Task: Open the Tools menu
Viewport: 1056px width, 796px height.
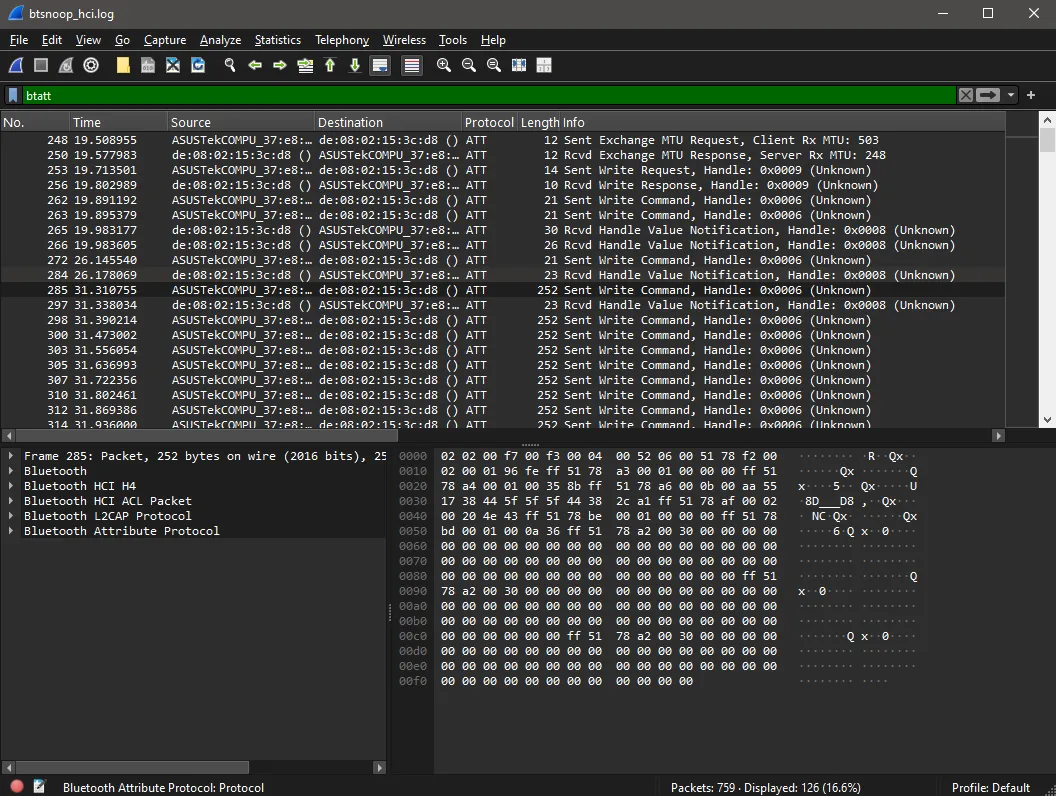Action: tap(453, 40)
